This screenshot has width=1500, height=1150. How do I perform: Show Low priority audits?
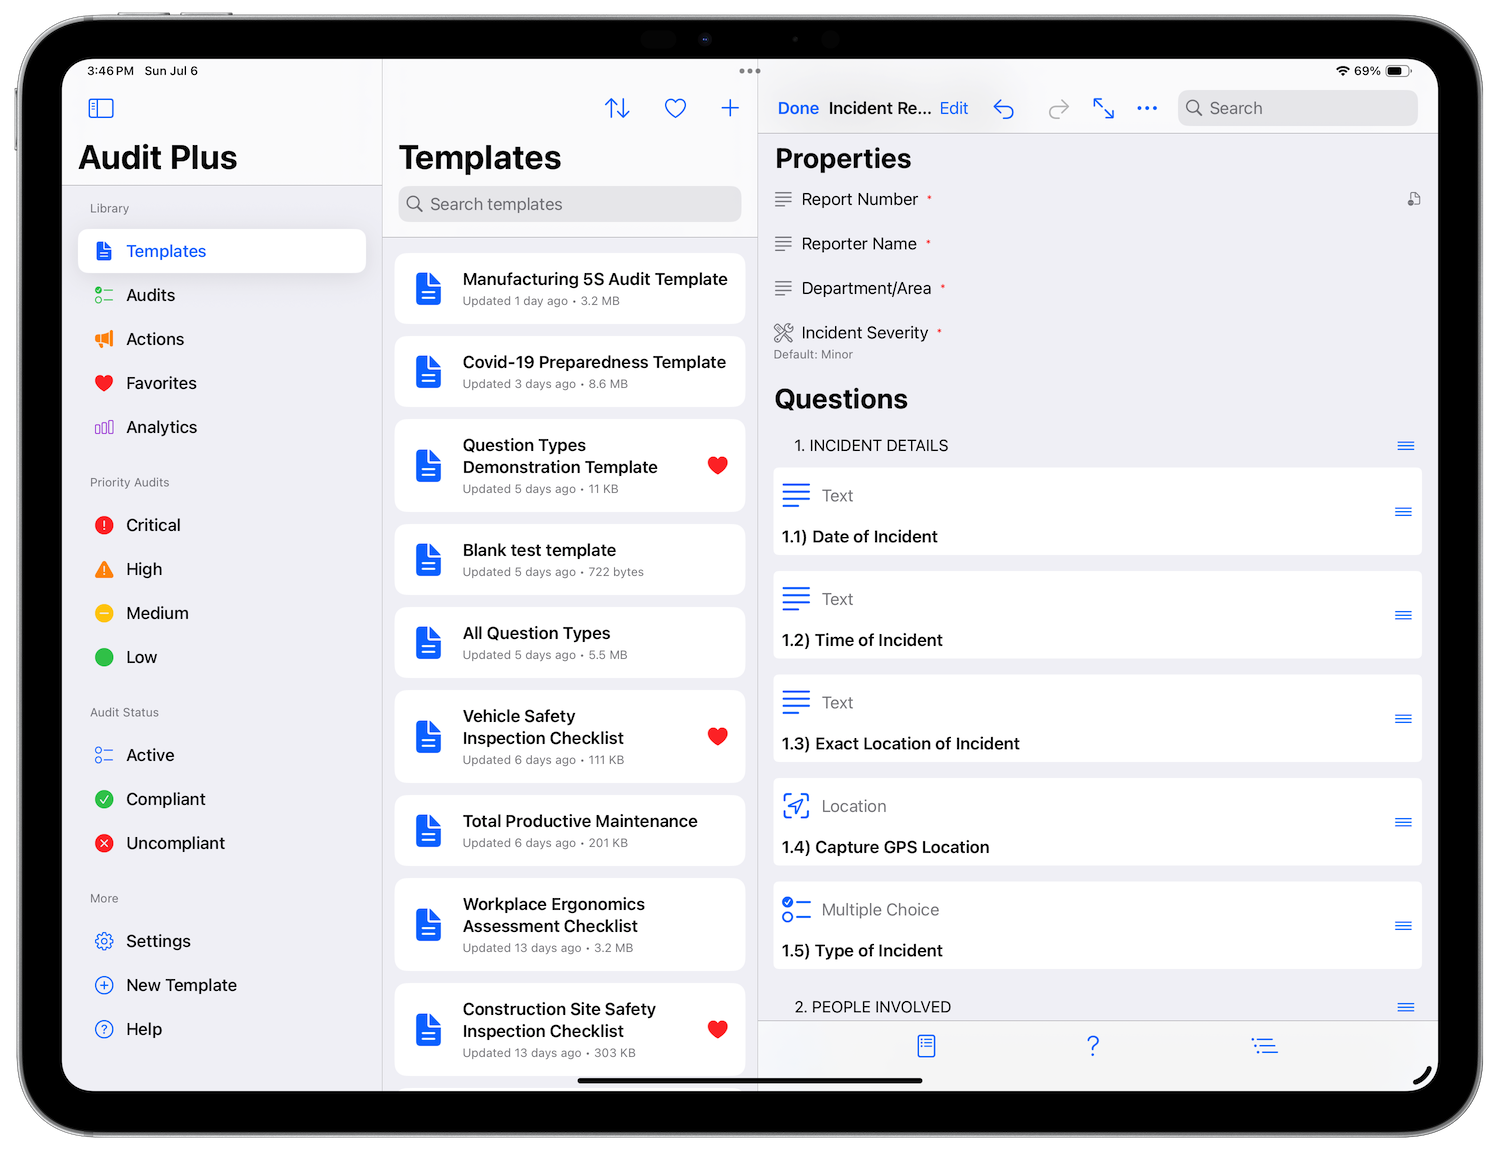click(x=222, y=657)
